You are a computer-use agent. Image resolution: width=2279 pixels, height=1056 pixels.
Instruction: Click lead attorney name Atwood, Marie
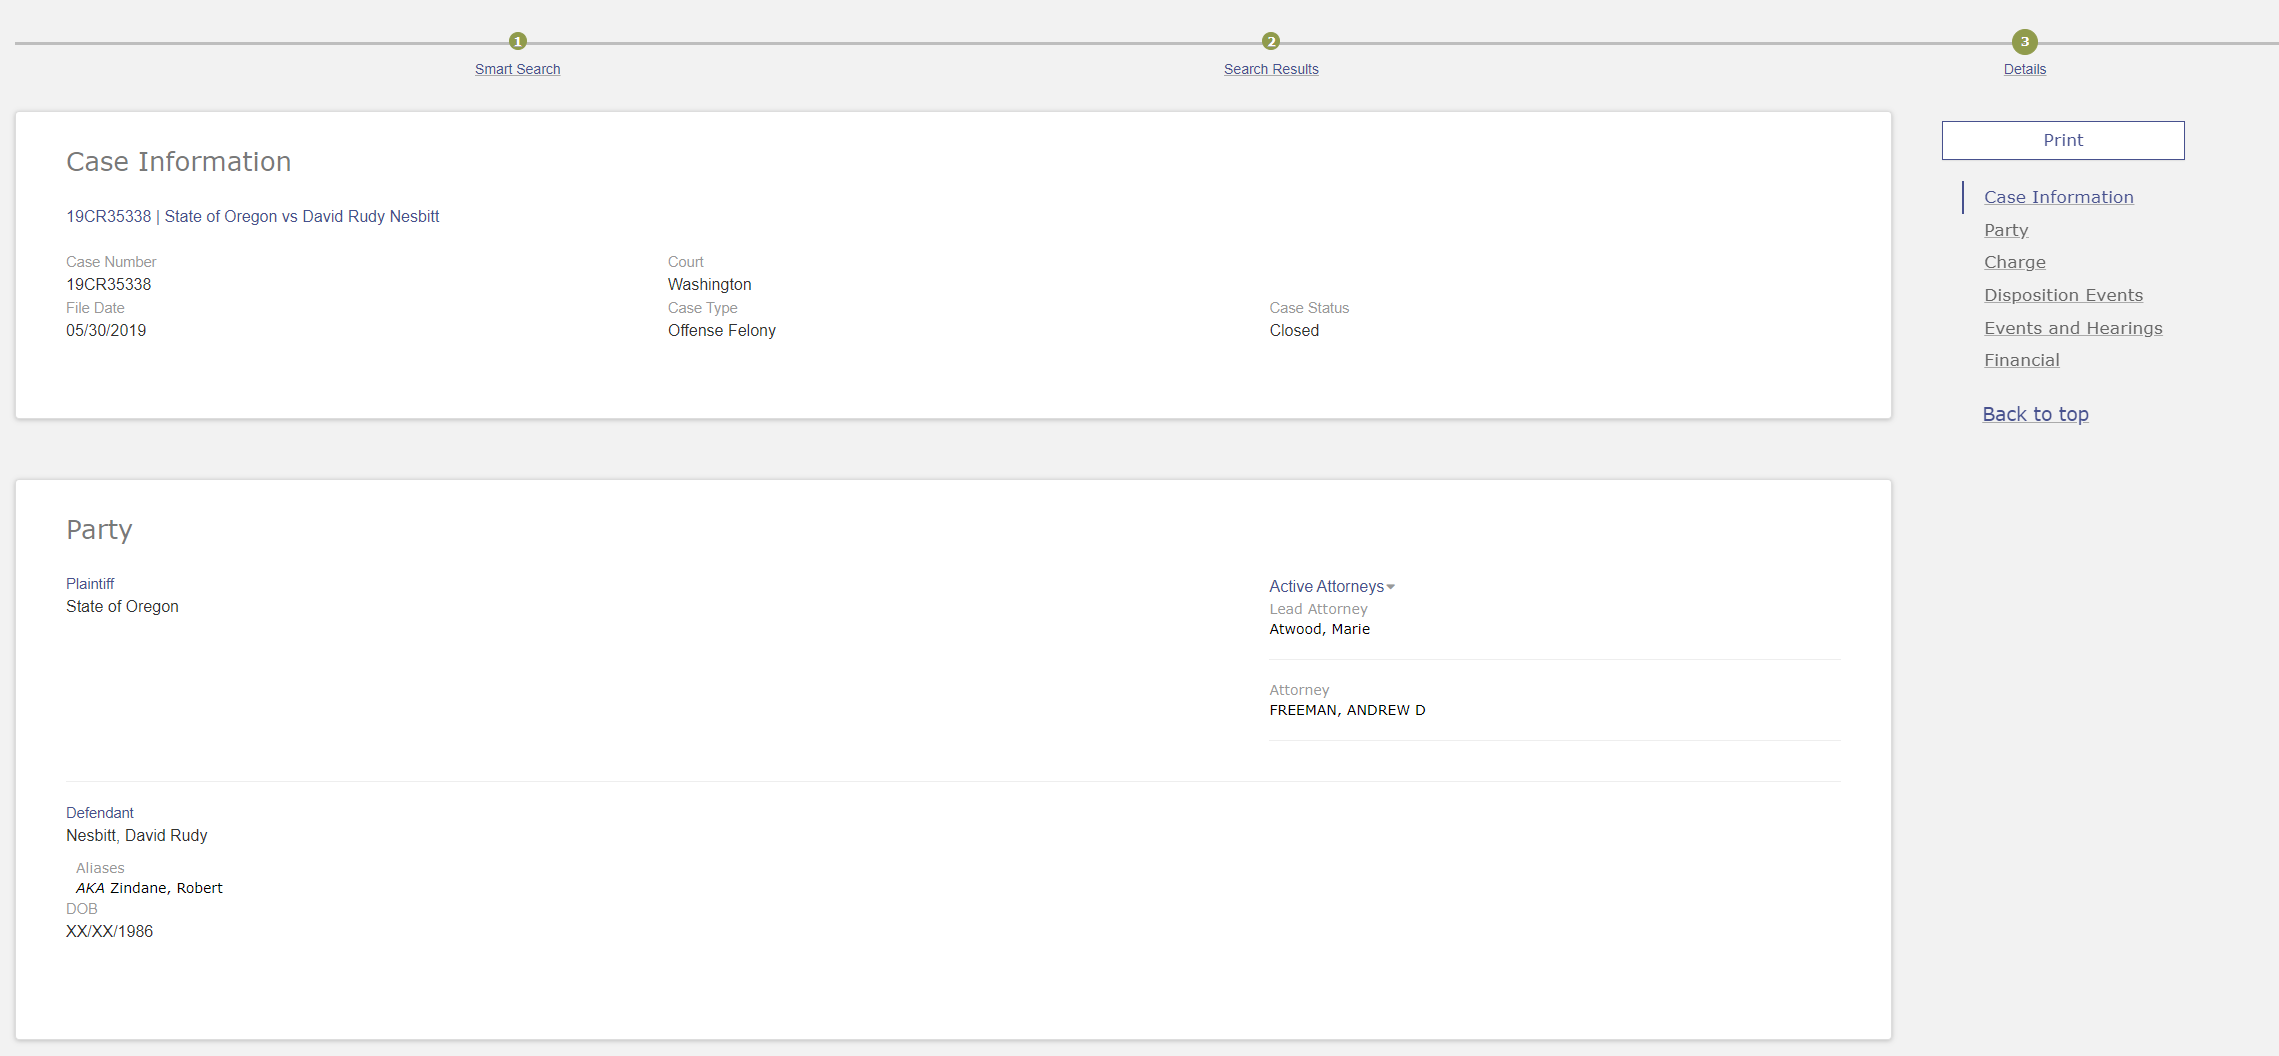tap(1319, 629)
